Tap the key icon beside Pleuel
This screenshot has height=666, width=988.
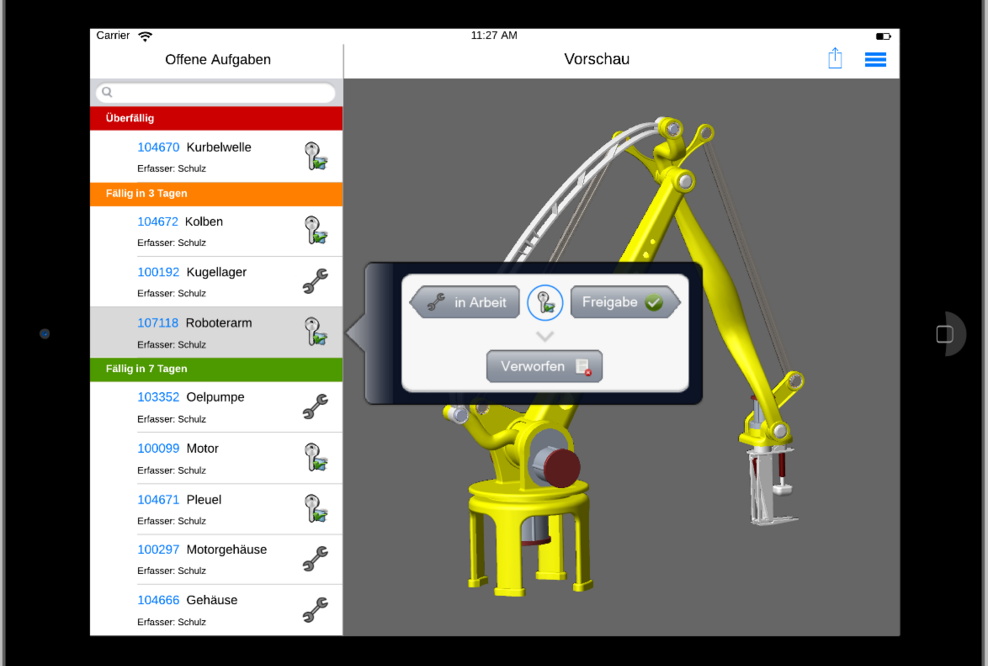click(x=316, y=508)
